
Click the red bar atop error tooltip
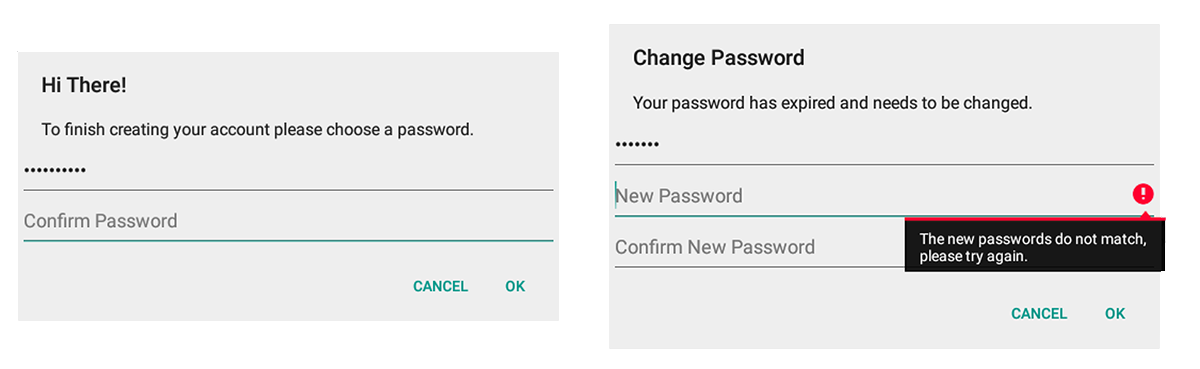pyautogui.click(x=1035, y=217)
